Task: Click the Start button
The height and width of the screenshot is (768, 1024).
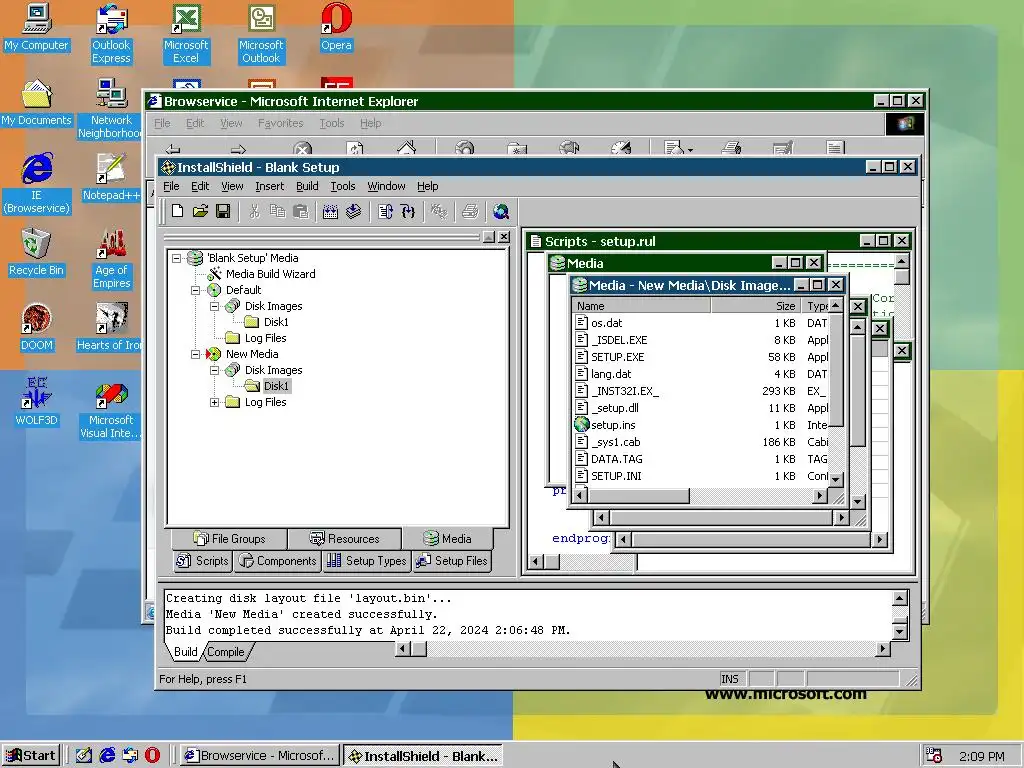Action: (31, 756)
